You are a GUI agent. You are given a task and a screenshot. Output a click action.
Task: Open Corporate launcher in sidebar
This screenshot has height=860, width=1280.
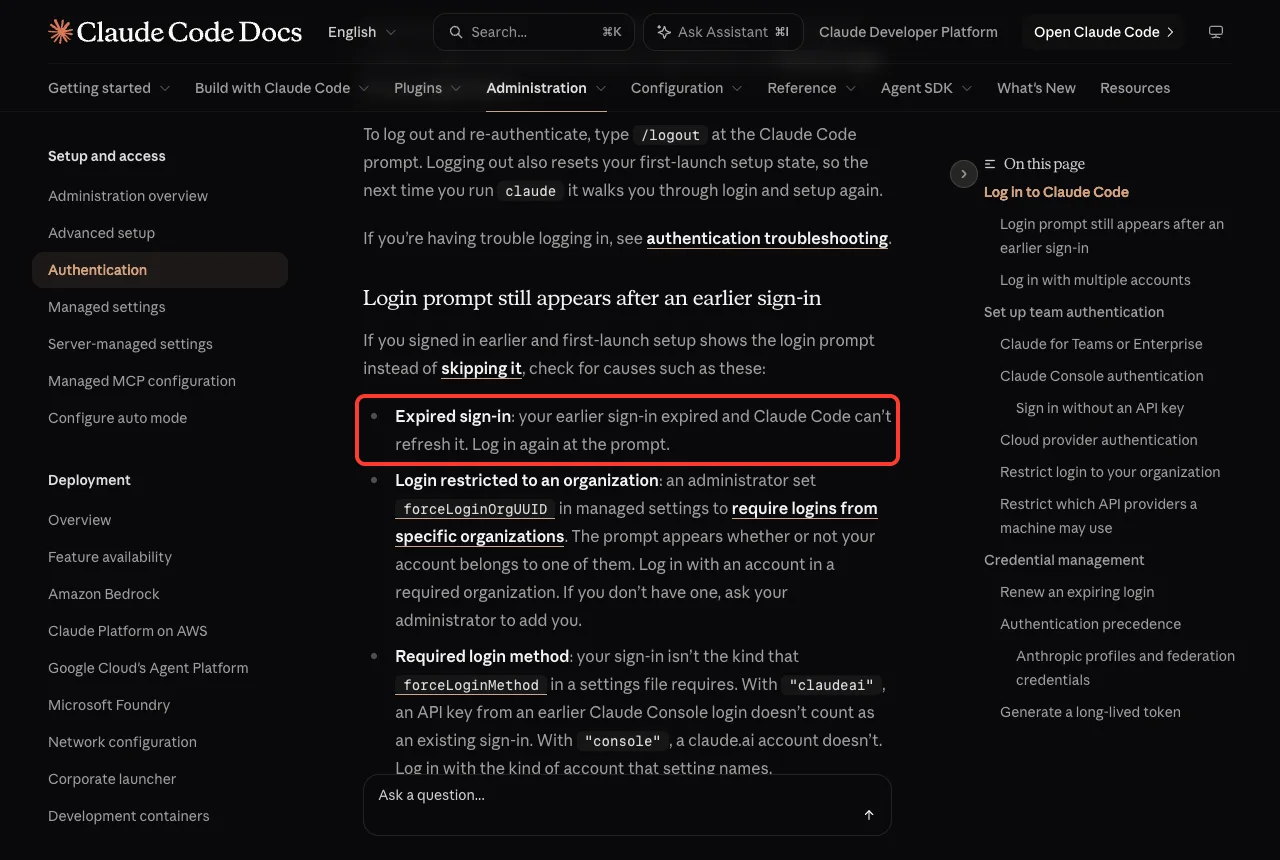[x=112, y=779]
